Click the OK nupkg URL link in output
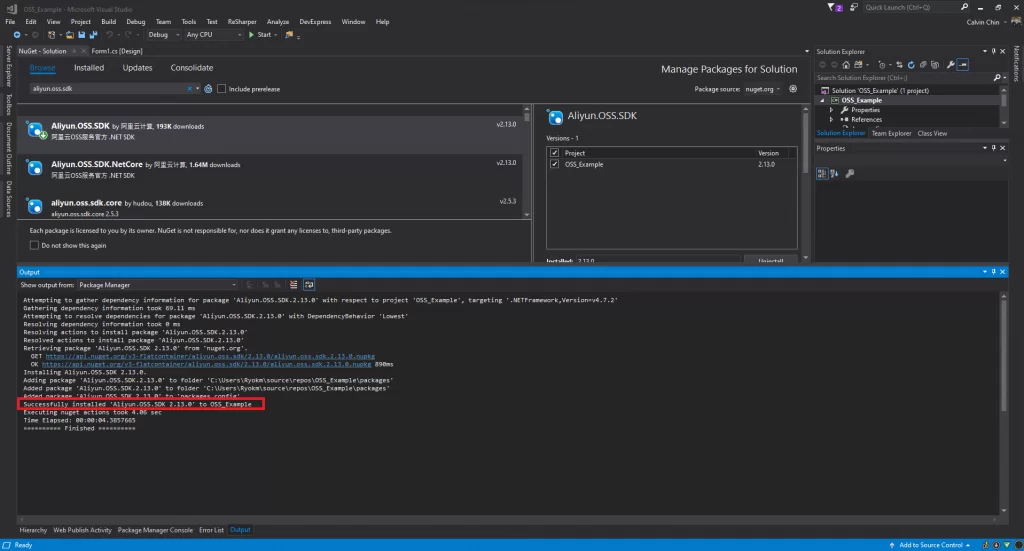The height and width of the screenshot is (551, 1024). [206, 364]
